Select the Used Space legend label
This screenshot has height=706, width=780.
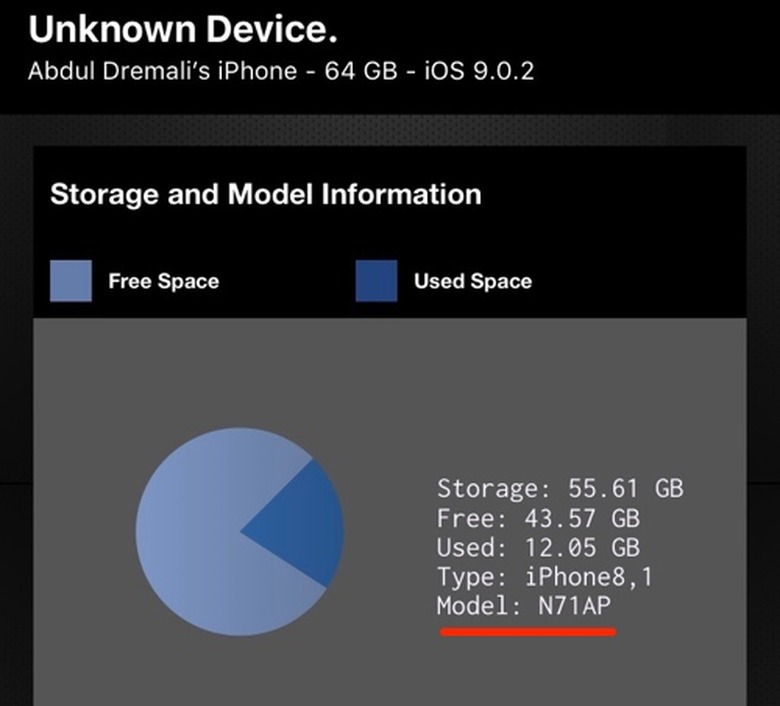click(x=473, y=282)
